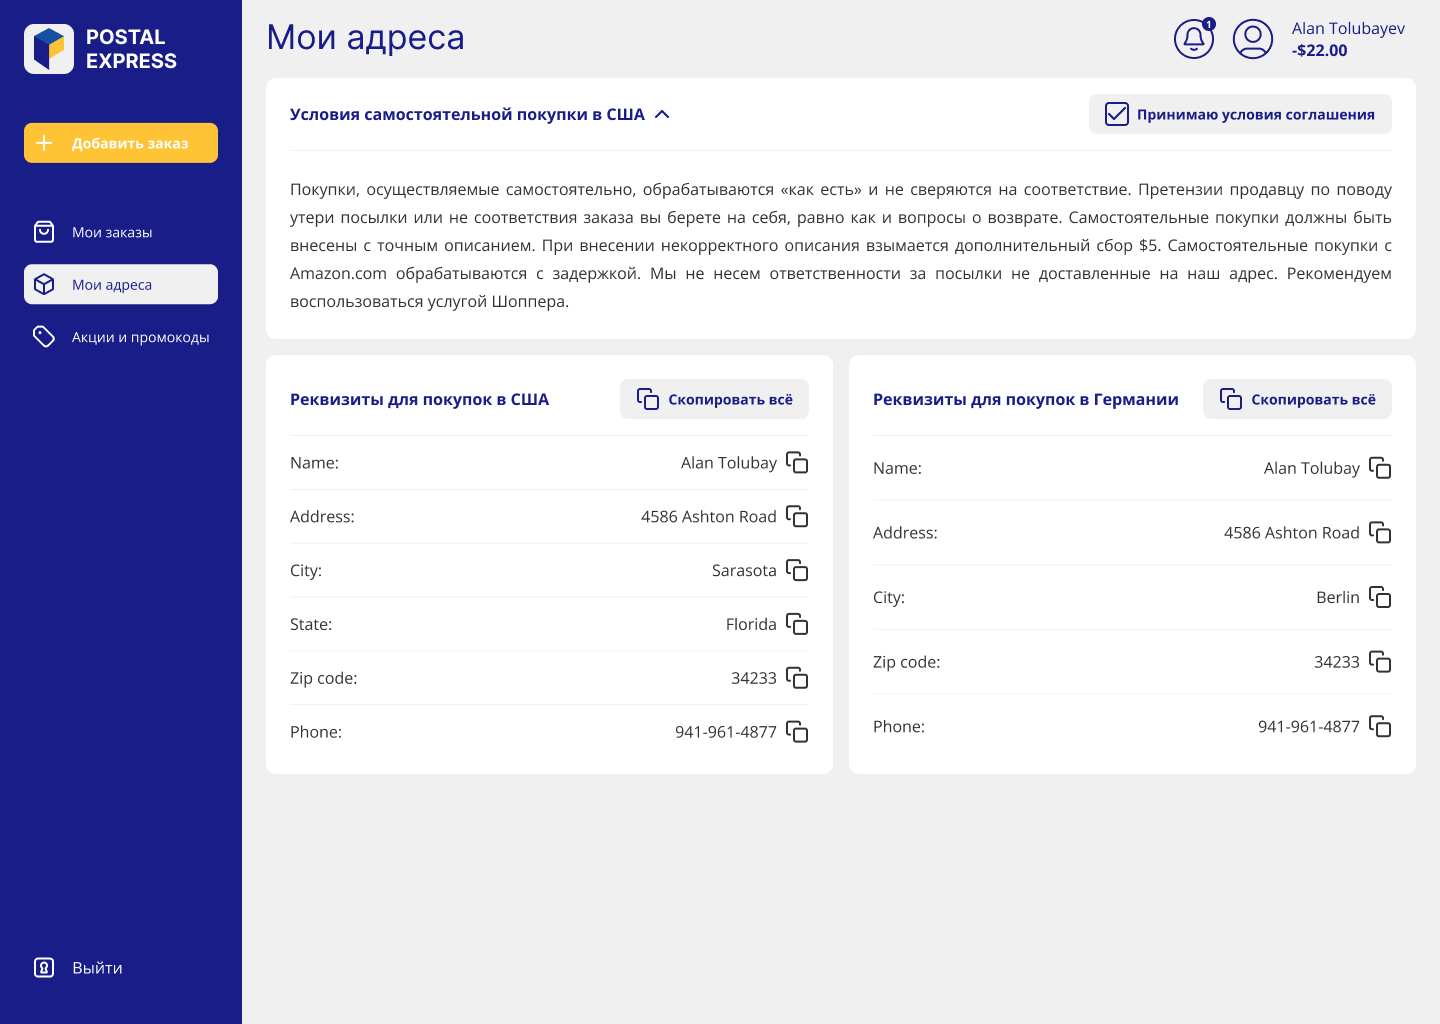Copy the state Florida
This screenshot has height=1024, width=1440.
click(797, 624)
